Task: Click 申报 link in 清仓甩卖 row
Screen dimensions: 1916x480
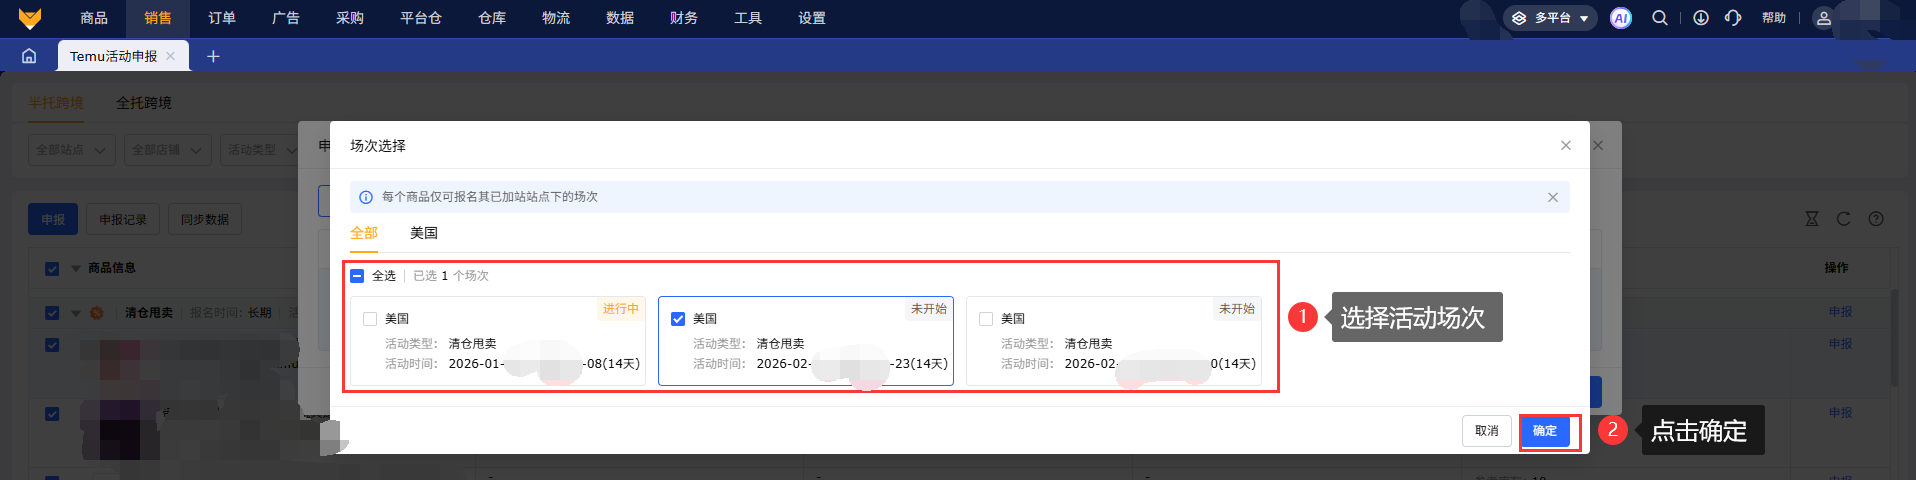Action: point(1840,312)
